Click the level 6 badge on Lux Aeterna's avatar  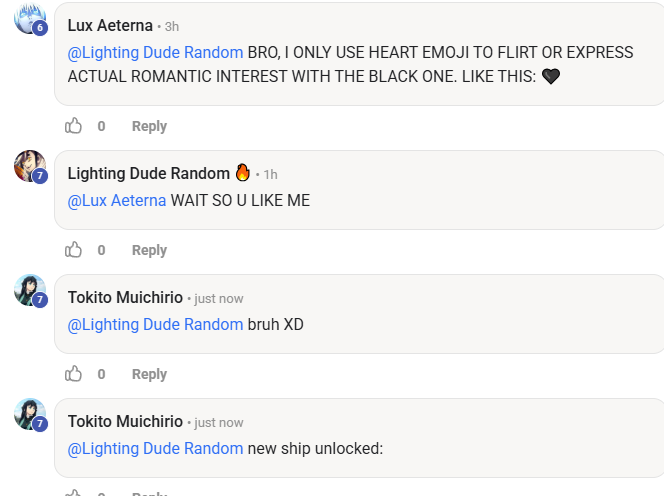40,28
